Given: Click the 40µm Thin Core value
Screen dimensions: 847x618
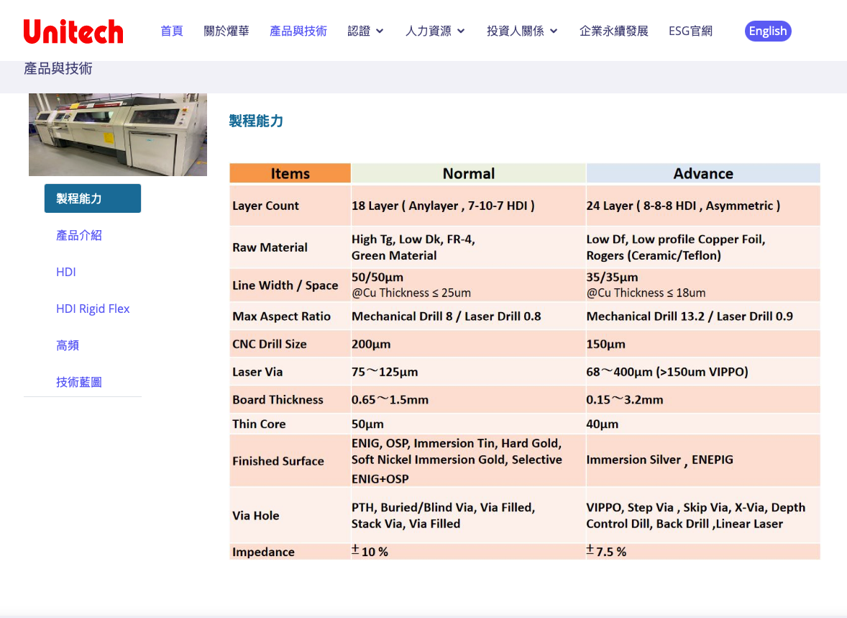Looking at the screenshot, I should click(x=602, y=424).
